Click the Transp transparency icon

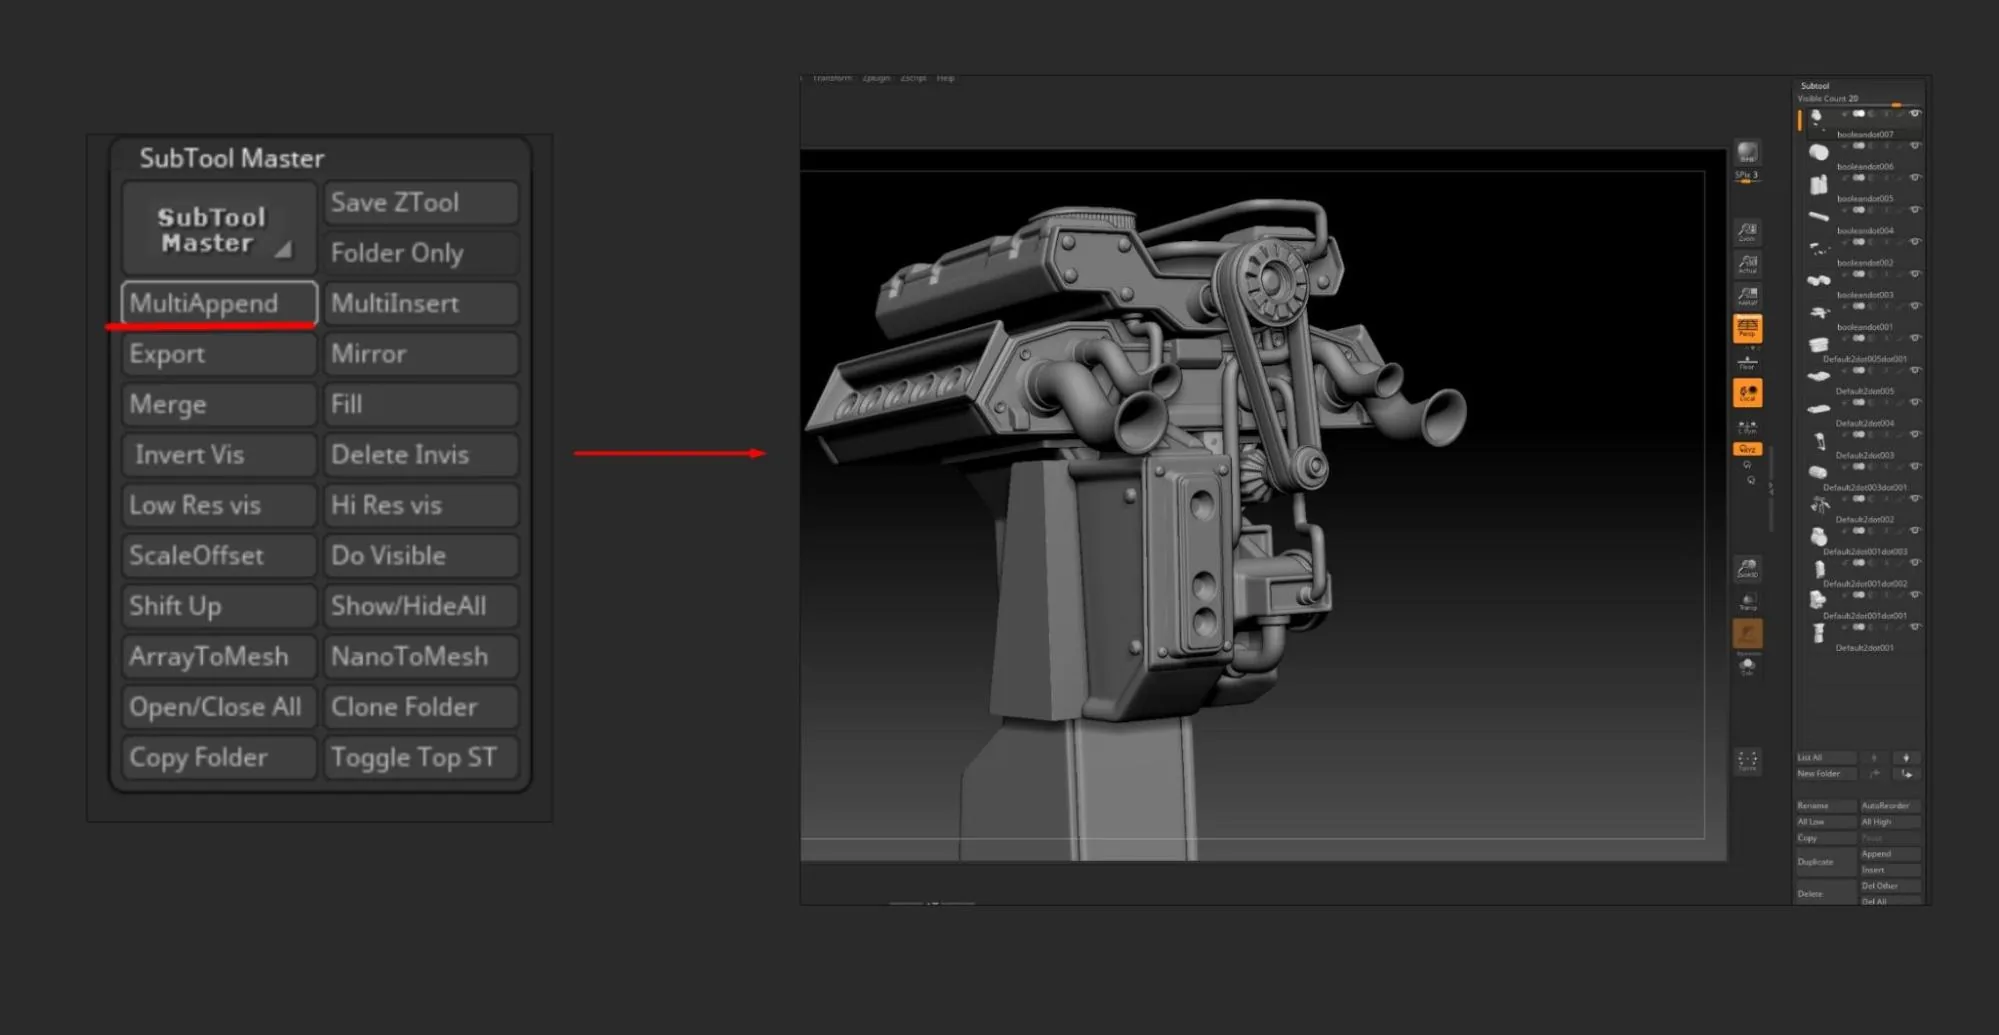[x=1747, y=601]
